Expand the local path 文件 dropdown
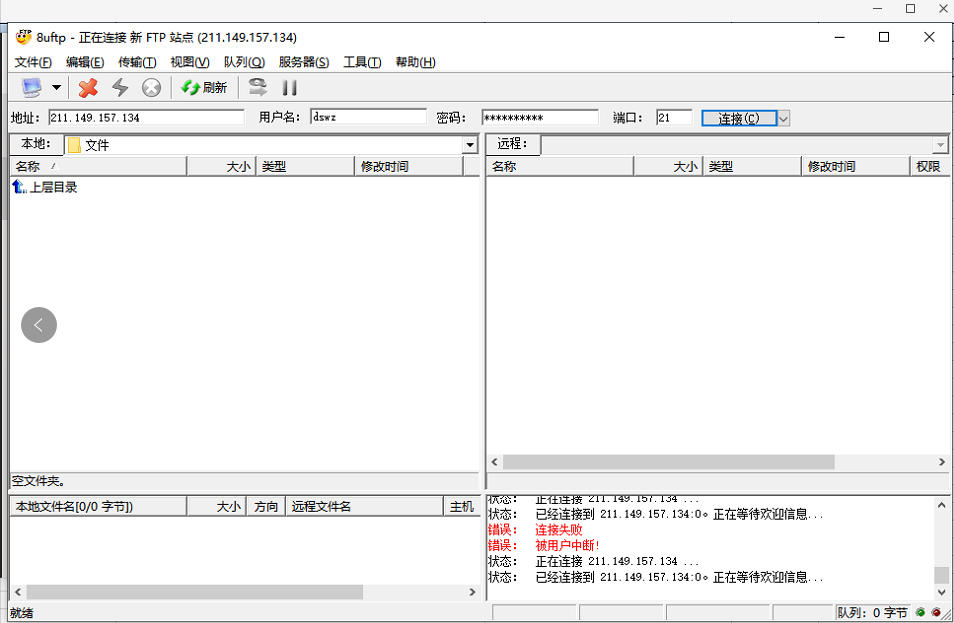Viewport: 954px width, 623px height. 470,146
